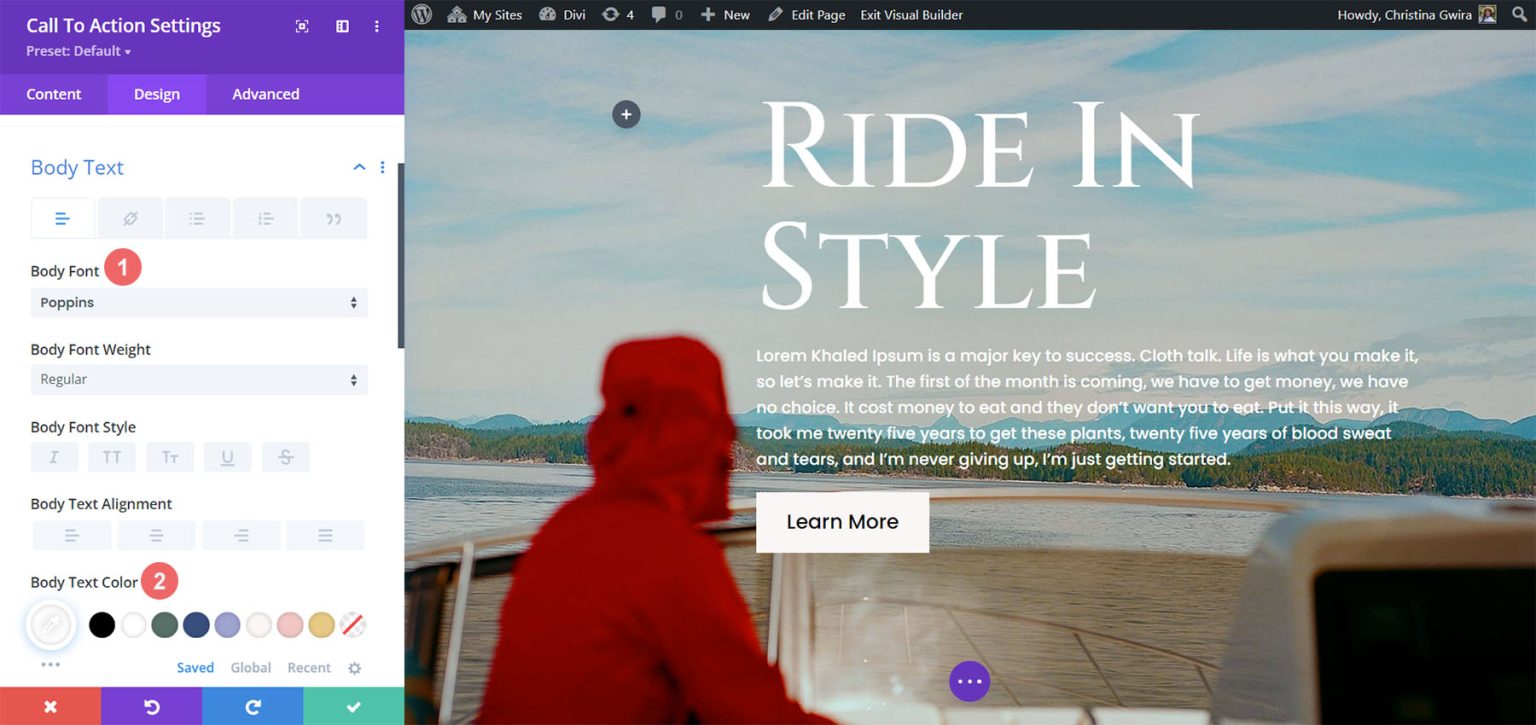Open the expand modal view icon

[302, 26]
